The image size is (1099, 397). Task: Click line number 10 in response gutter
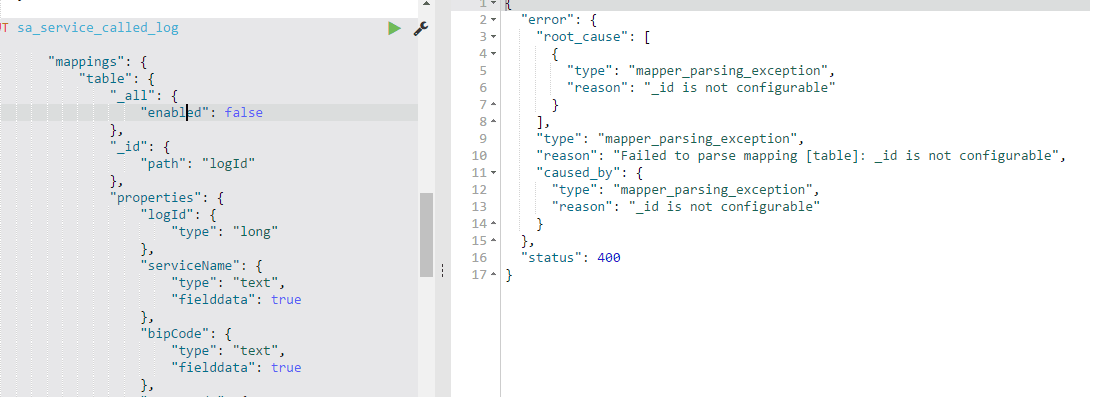pyautogui.click(x=479, y=155)
